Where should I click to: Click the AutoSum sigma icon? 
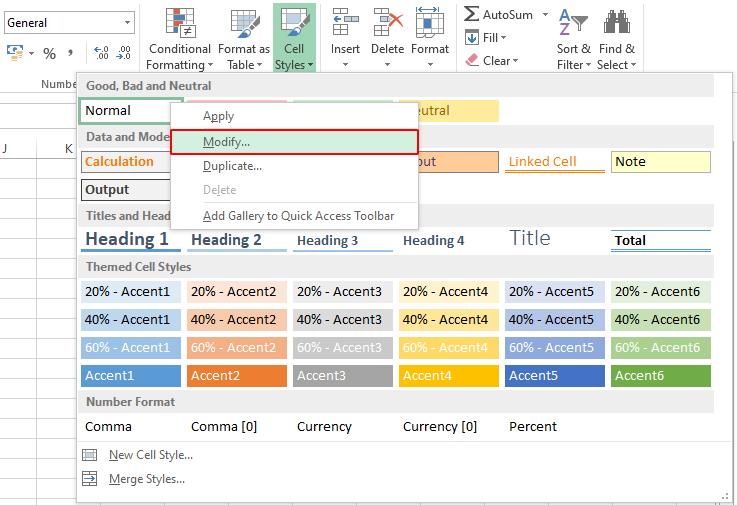coord(471,14)
